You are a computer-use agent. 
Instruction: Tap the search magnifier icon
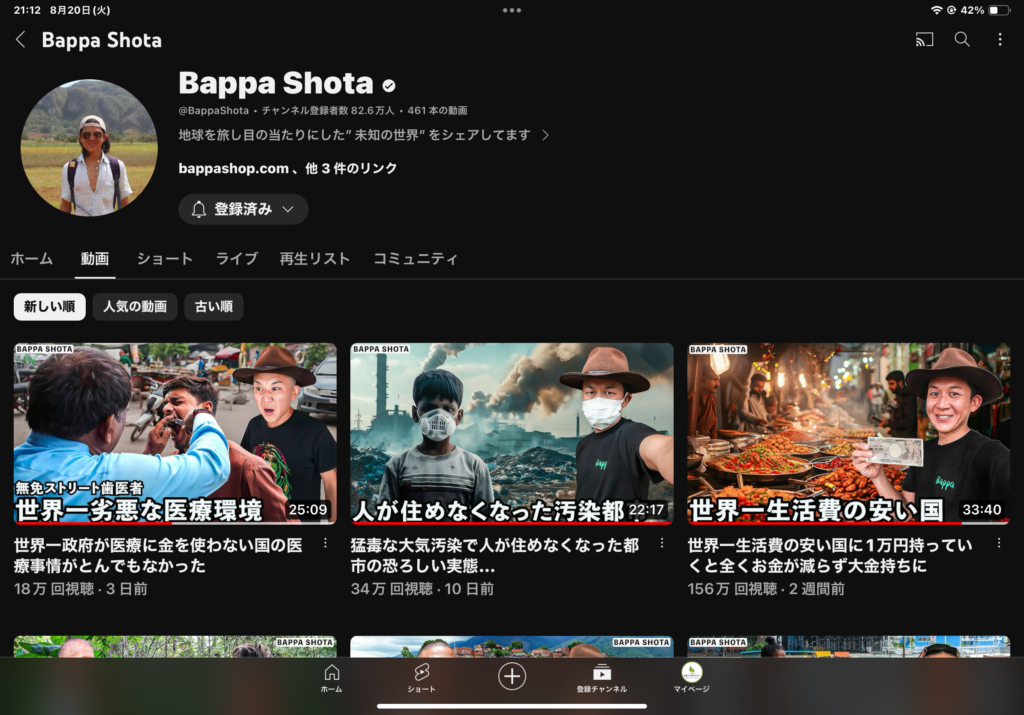[962, 40]
